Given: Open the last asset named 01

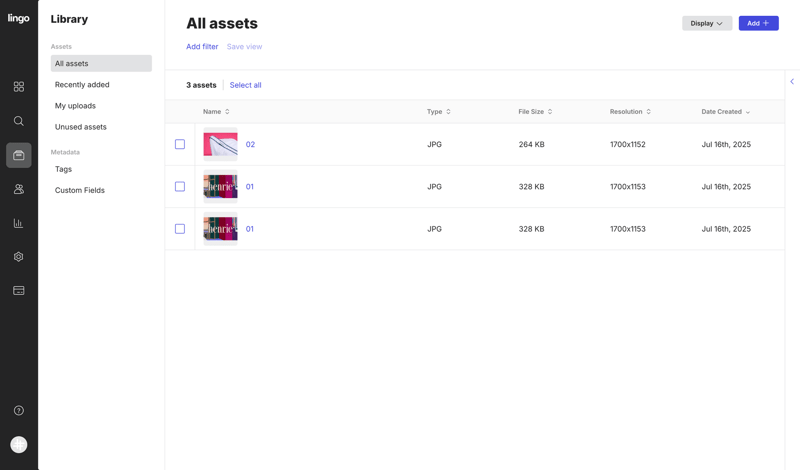Looking at the screenshot, I should 249,229.
